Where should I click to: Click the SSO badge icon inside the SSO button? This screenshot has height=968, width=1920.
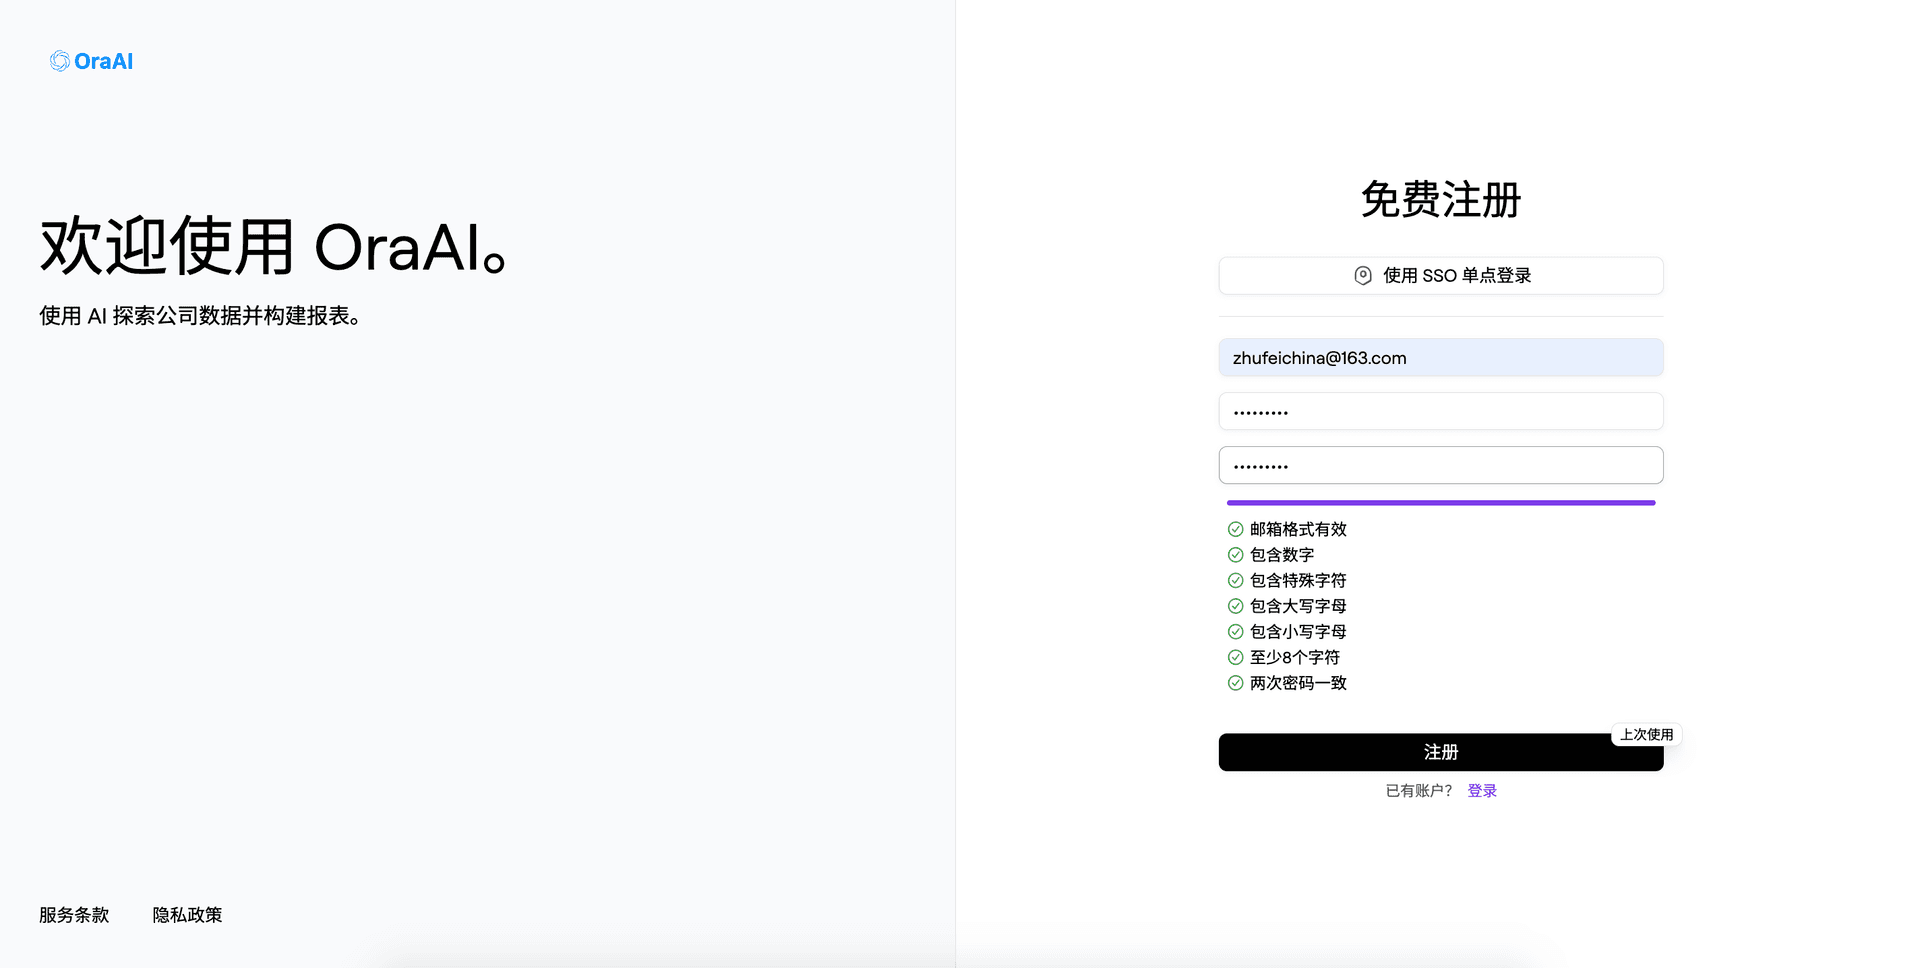1362,275
